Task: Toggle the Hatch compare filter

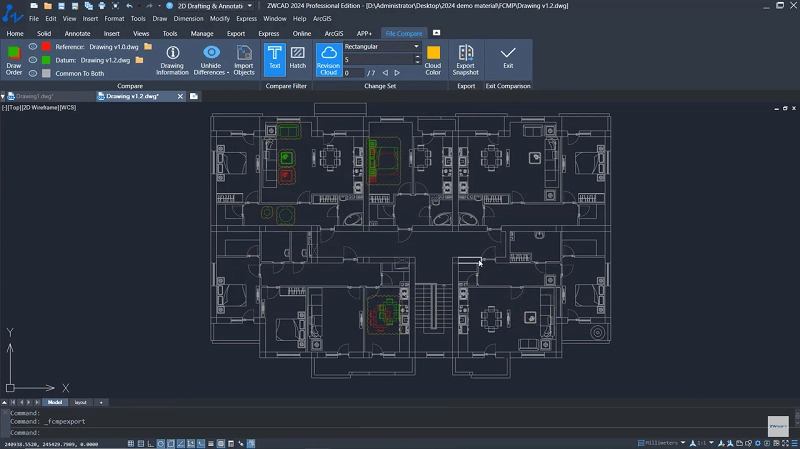Action: tap(298, 58)
